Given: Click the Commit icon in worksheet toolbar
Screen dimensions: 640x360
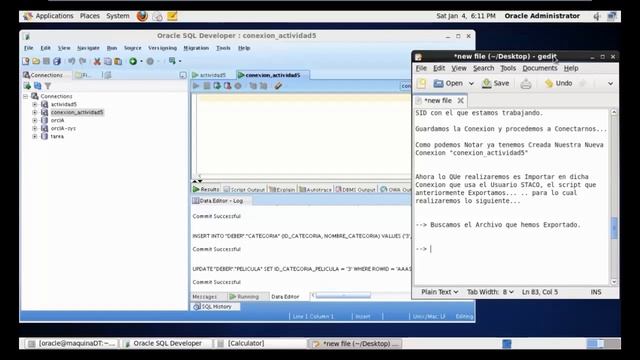Looking at the screenshot, I should pos(217,86).
